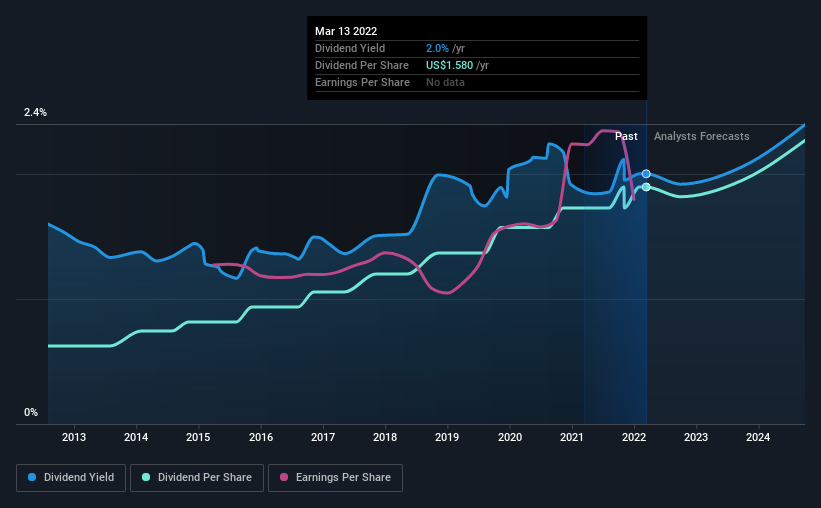The height and width of the screenshot is (508, 821).
Task: Click the US$1.580 dividend per share value
Action: (x=449, y=65)
